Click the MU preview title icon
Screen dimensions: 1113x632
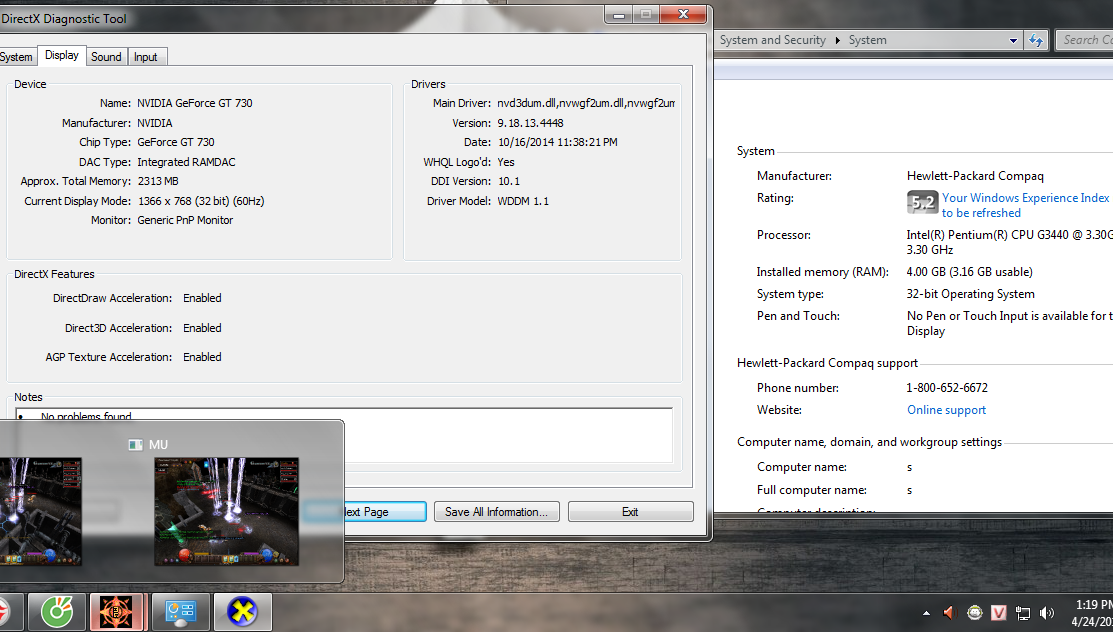coord(135,445)
